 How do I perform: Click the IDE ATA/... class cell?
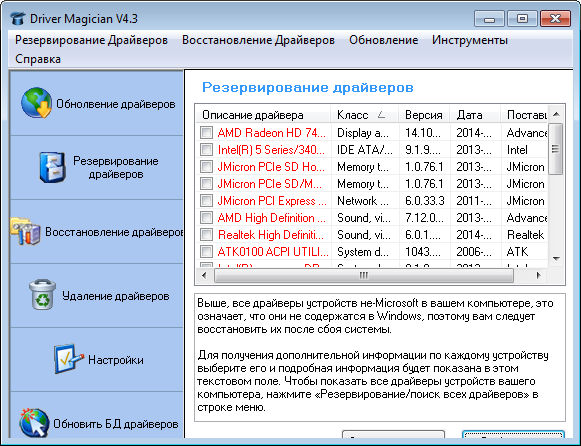point(365,150)
